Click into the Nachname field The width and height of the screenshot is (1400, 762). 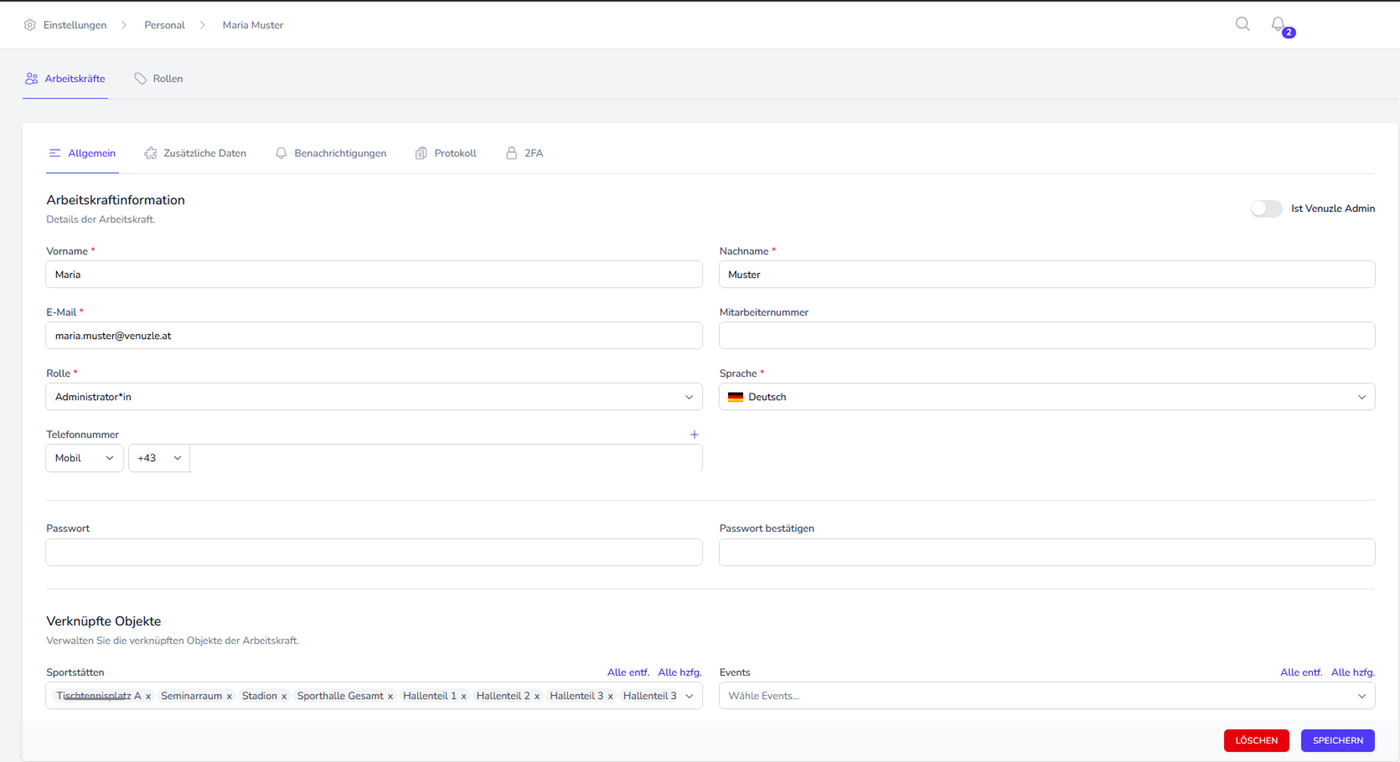1047,274
